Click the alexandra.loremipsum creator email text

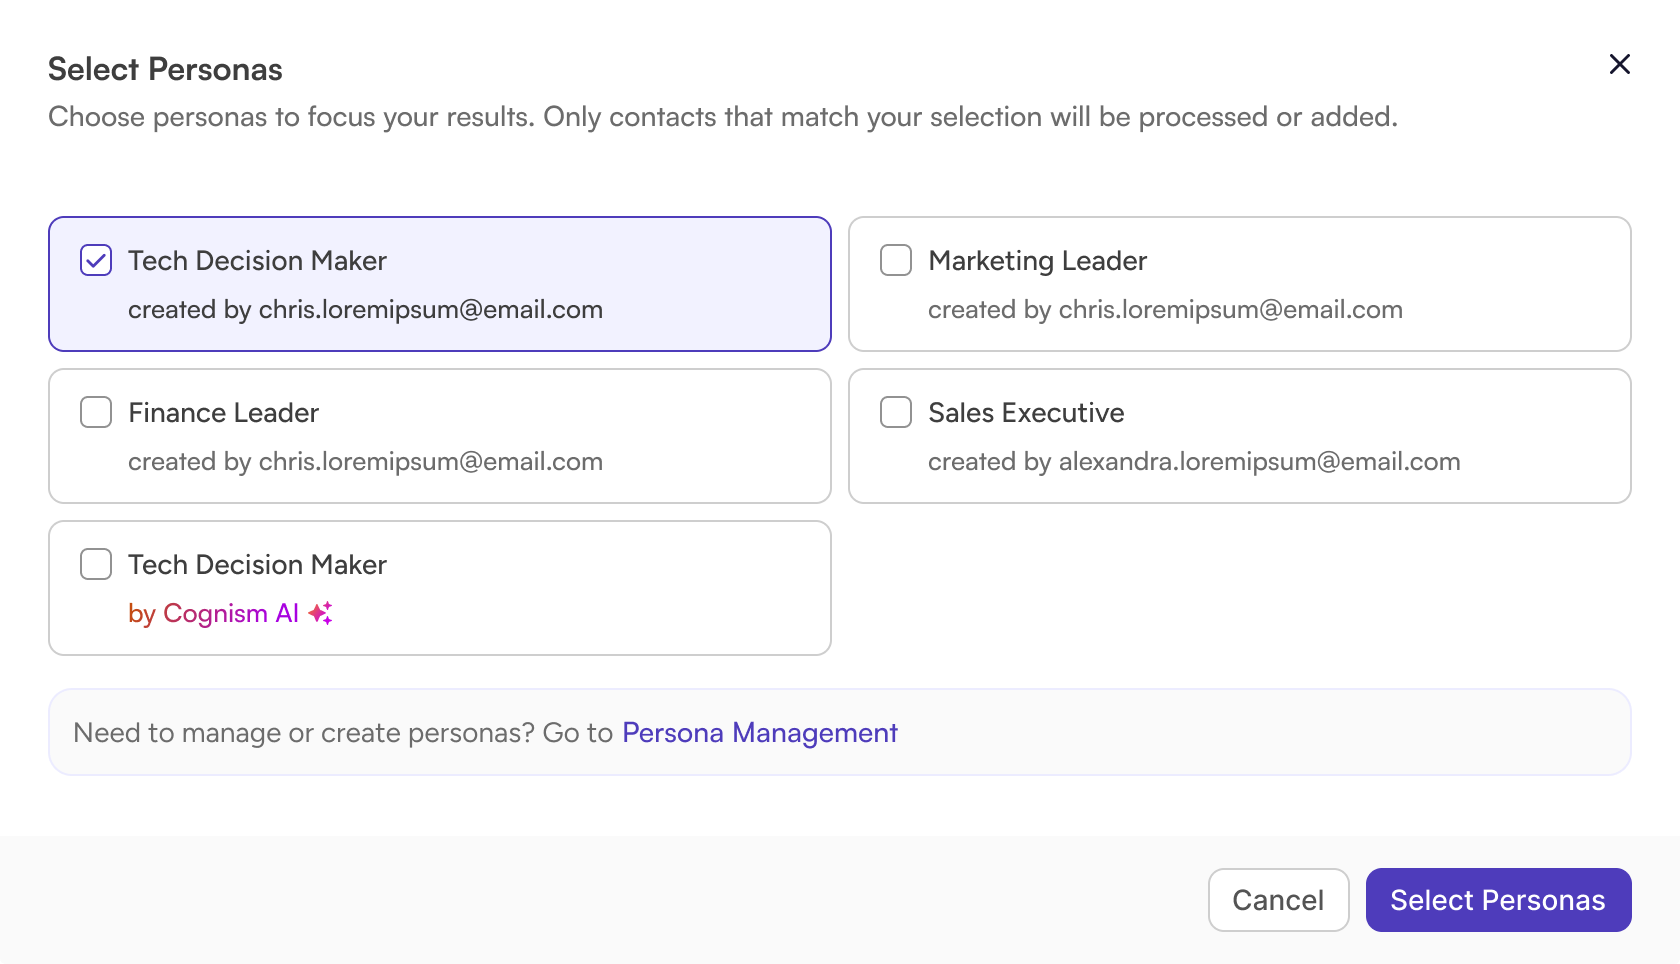pos(1259,462)
